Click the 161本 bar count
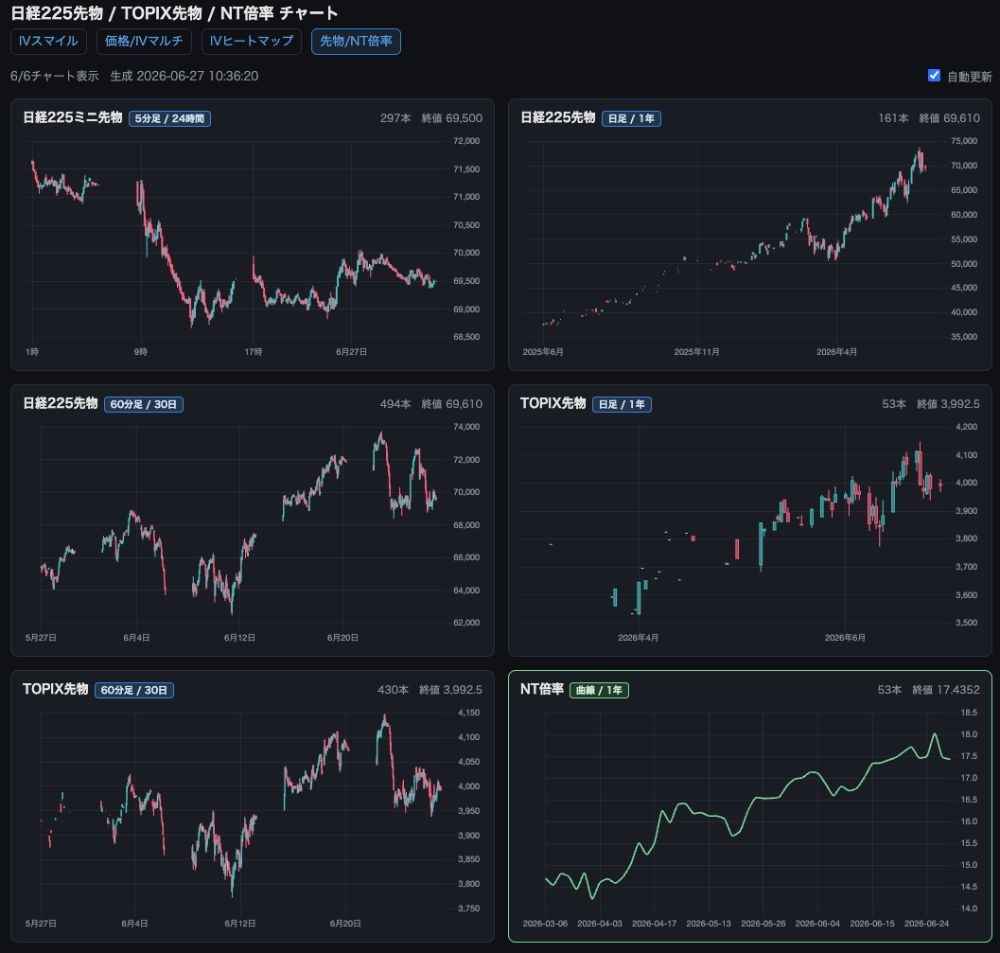The height and width of the screenshot is (953, 1000). [x=893, y=119]
